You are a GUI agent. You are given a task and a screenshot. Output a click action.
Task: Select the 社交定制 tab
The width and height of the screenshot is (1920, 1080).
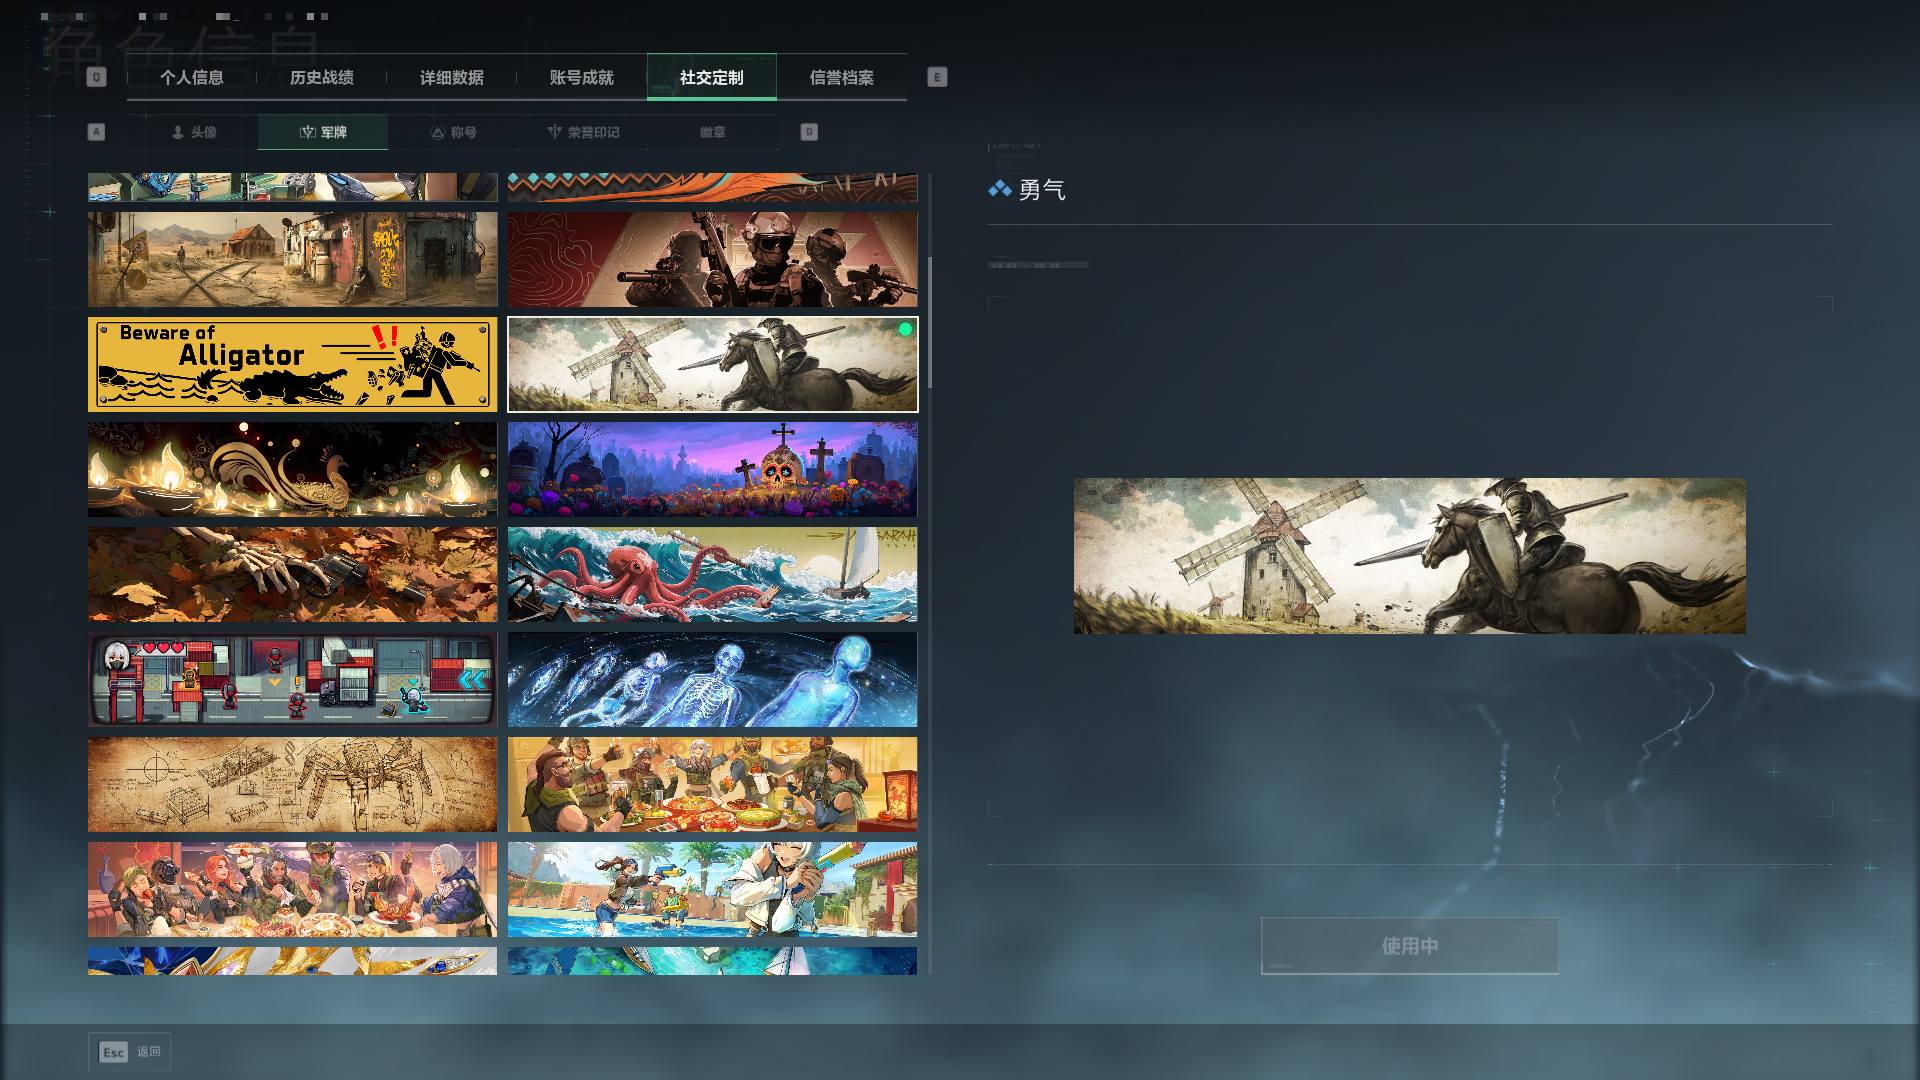(711, 77)
